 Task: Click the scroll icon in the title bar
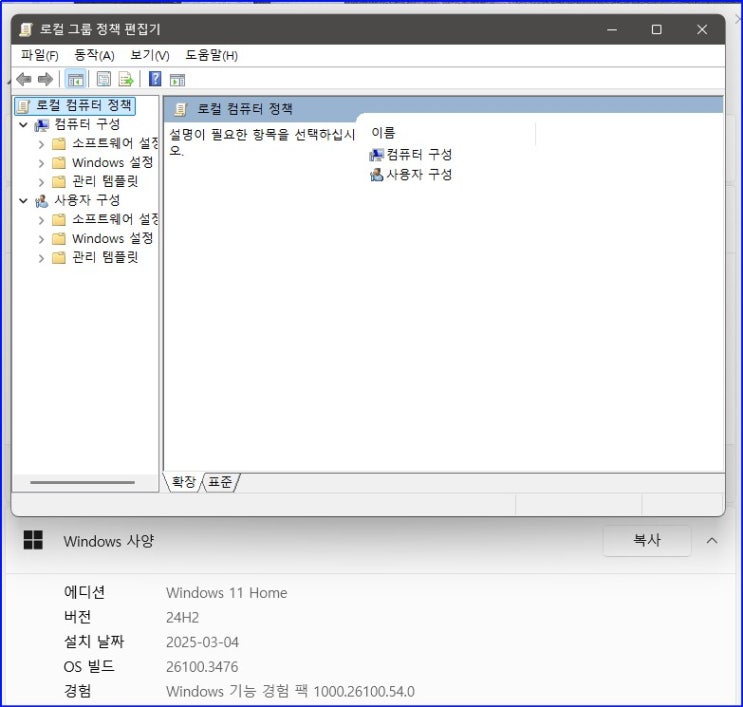pos(26,29)
